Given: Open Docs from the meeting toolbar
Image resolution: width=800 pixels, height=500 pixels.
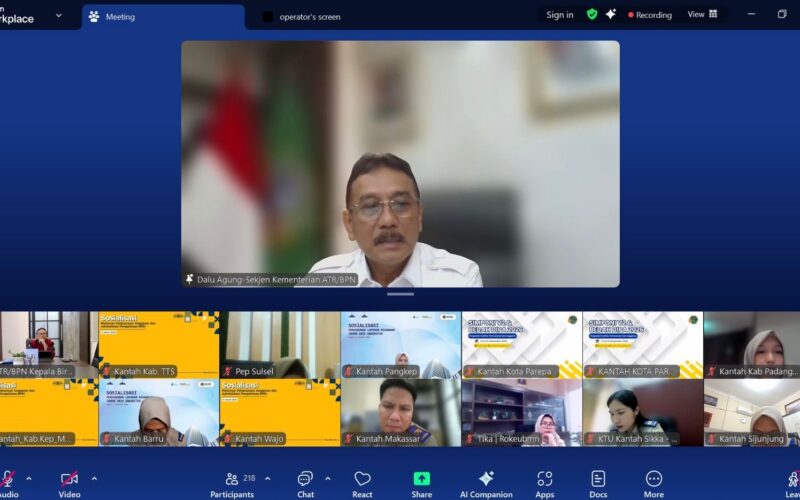Looking at the screenshot, I should tap(598, 481).
